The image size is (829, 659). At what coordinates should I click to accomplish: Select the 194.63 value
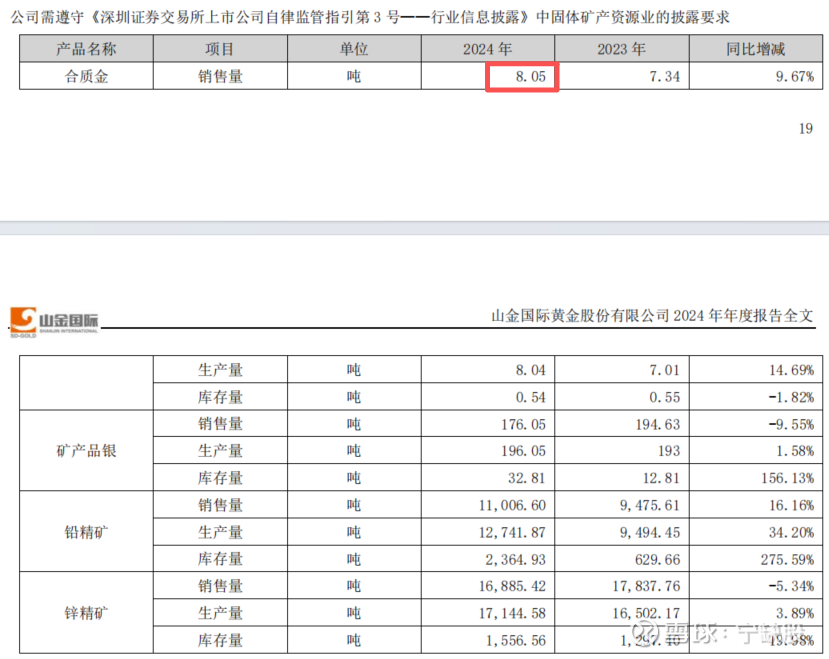[658, 424]
